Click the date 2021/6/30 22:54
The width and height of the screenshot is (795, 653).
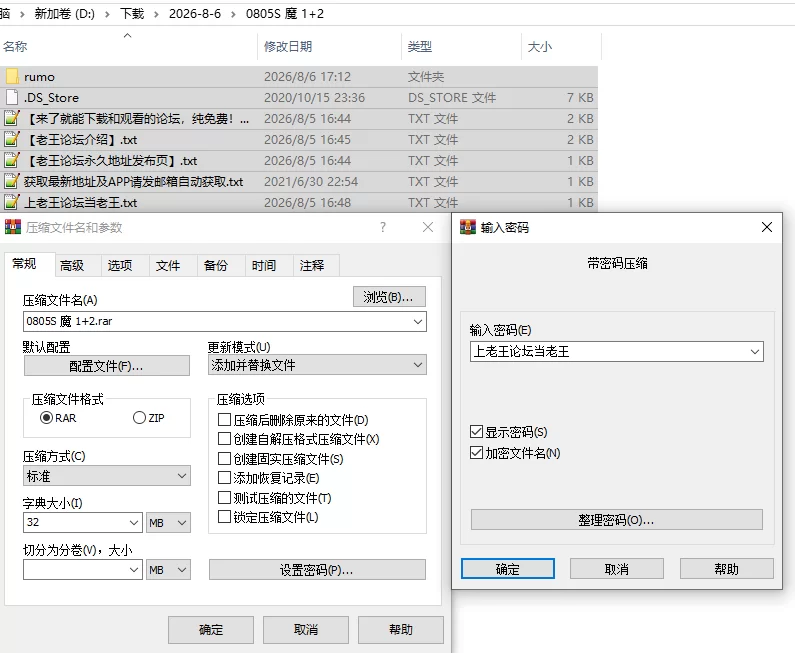[311, 182]
